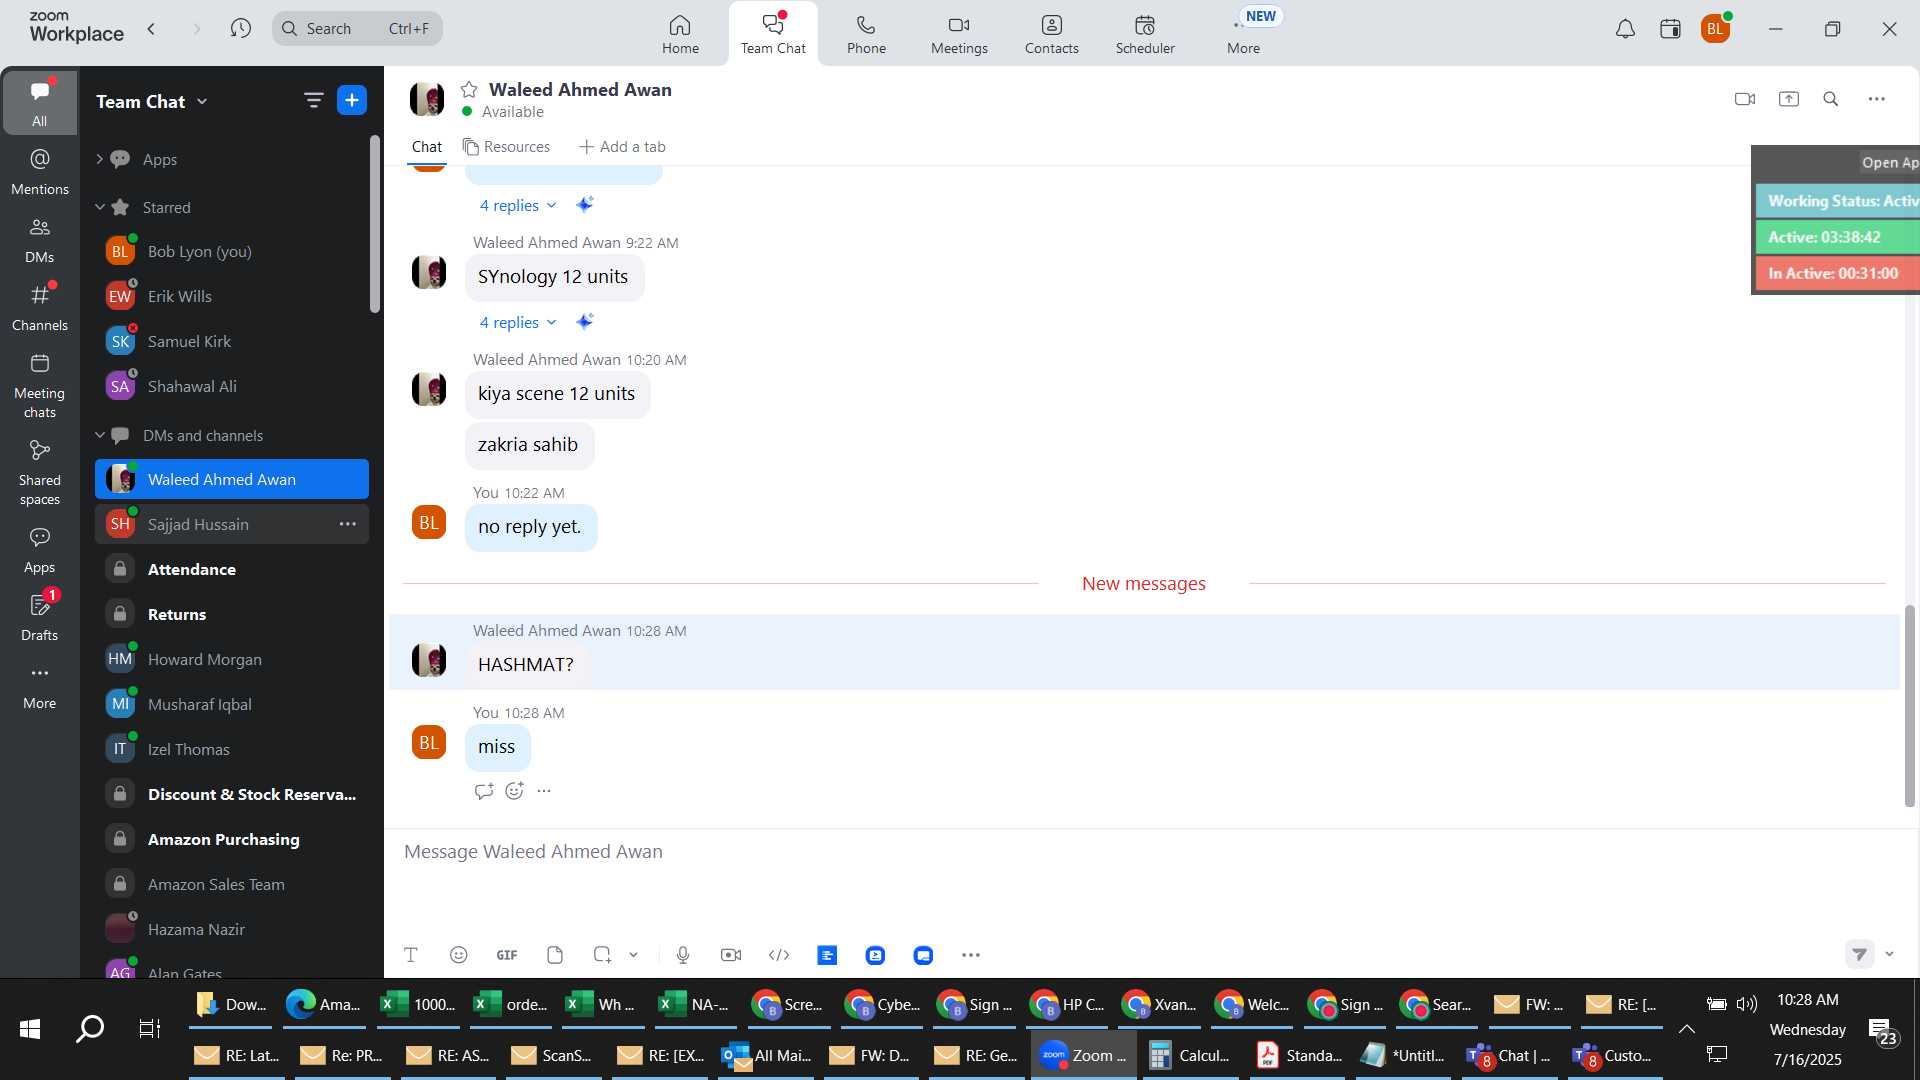Open the Windows Start menu
The height and width of the screenshot is (1080, 1920).
pos(30,1028)
